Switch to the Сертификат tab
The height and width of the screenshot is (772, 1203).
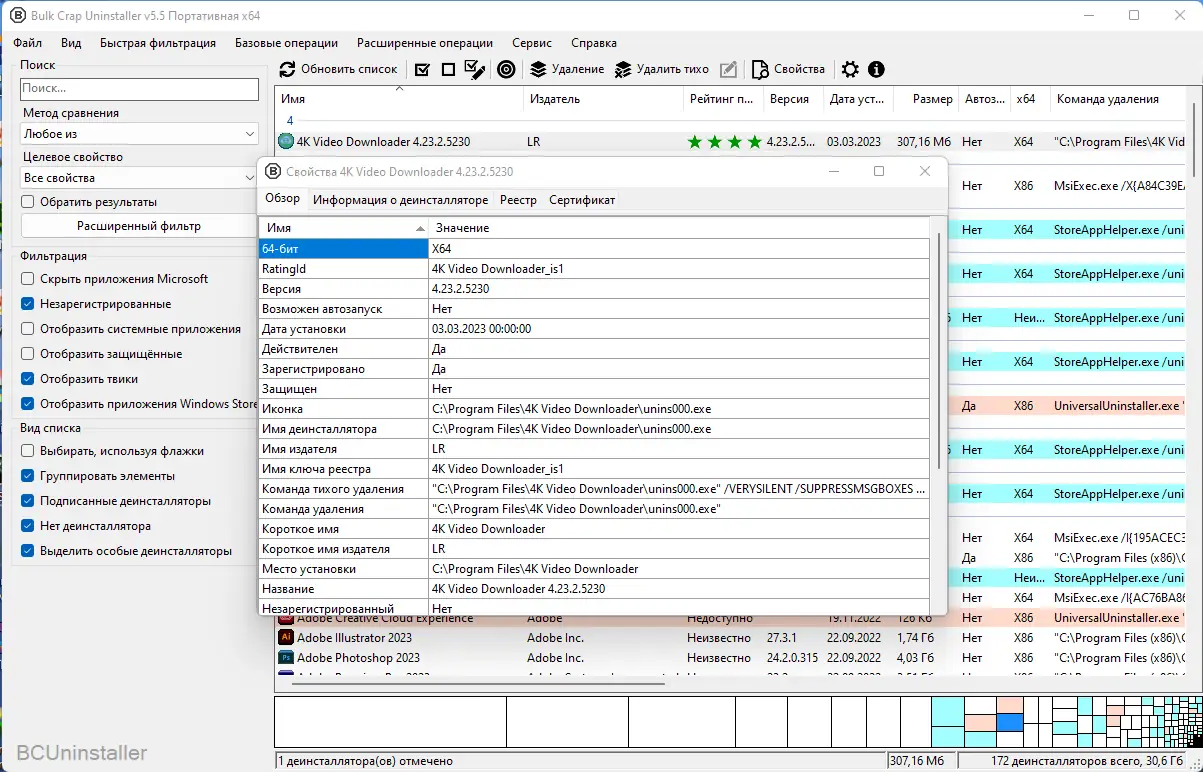click(x=582, y=200)
